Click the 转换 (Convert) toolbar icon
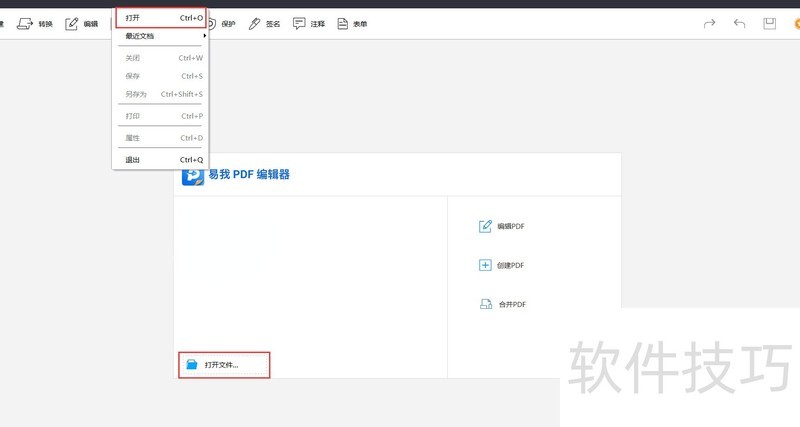Image resolution: width=800 pixels, height=427 pixels. (25, 23)
